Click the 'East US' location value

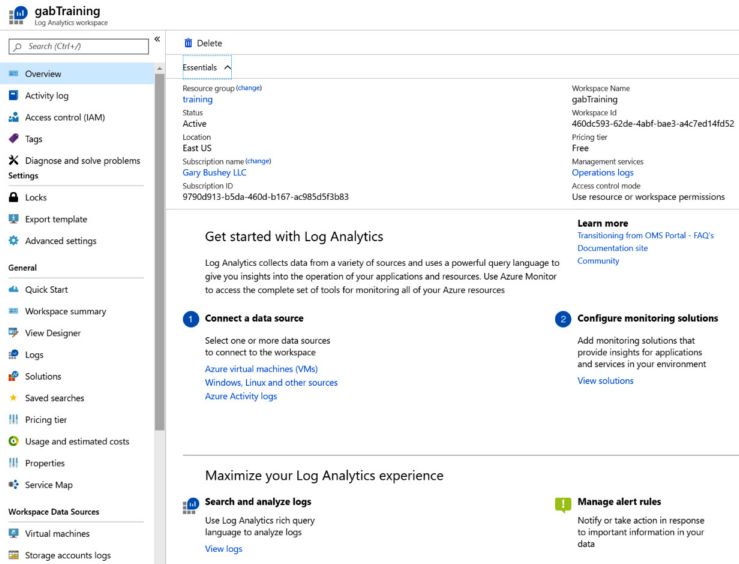click(x=197, y=148)
